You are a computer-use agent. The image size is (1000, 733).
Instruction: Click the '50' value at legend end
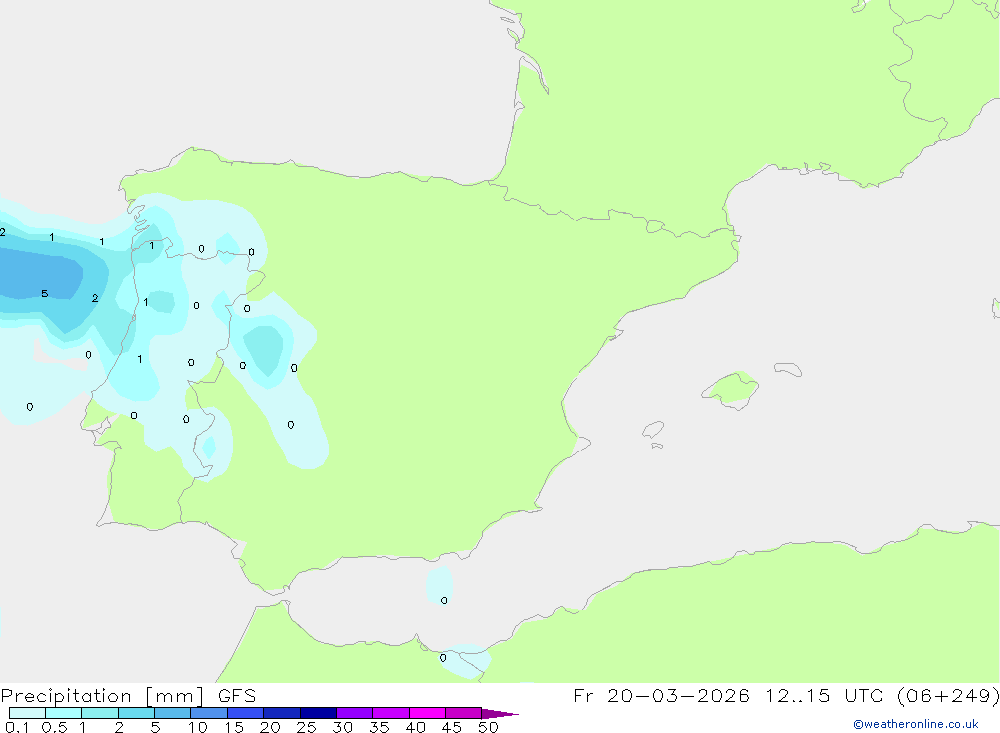click(488, 727)
